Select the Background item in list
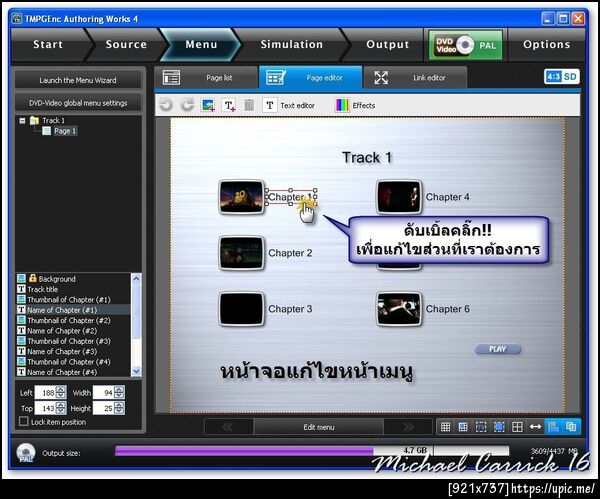Screen dimensions: 600x499 point(73,279)
